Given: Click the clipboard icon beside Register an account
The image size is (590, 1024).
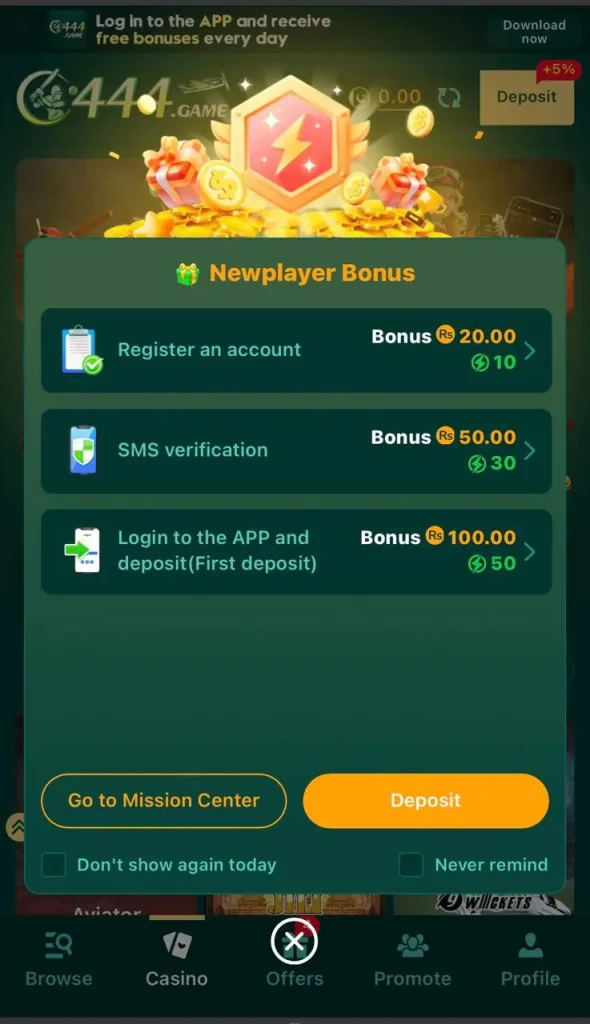Looking at the screenshot, I should click(x=82, y=350).
